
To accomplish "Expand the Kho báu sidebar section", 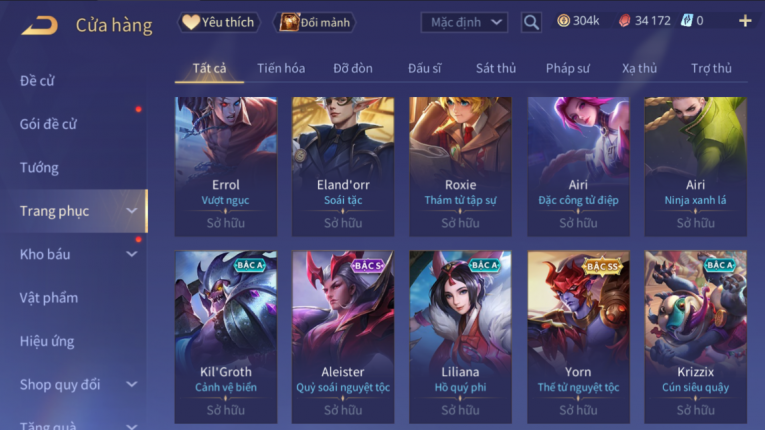I will [x=132, y=254].
